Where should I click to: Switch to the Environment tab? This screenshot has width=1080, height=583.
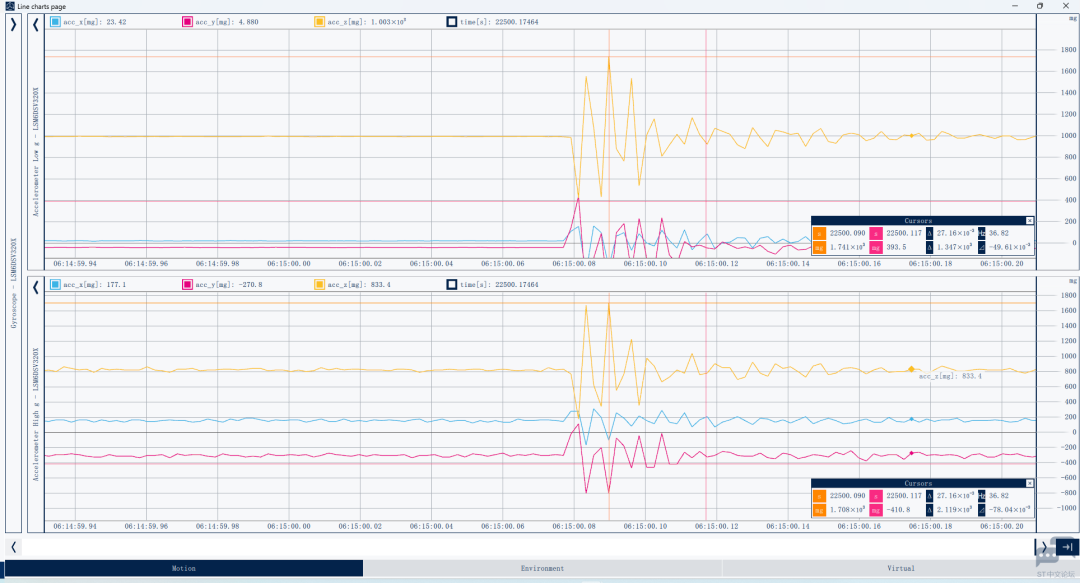542,569
